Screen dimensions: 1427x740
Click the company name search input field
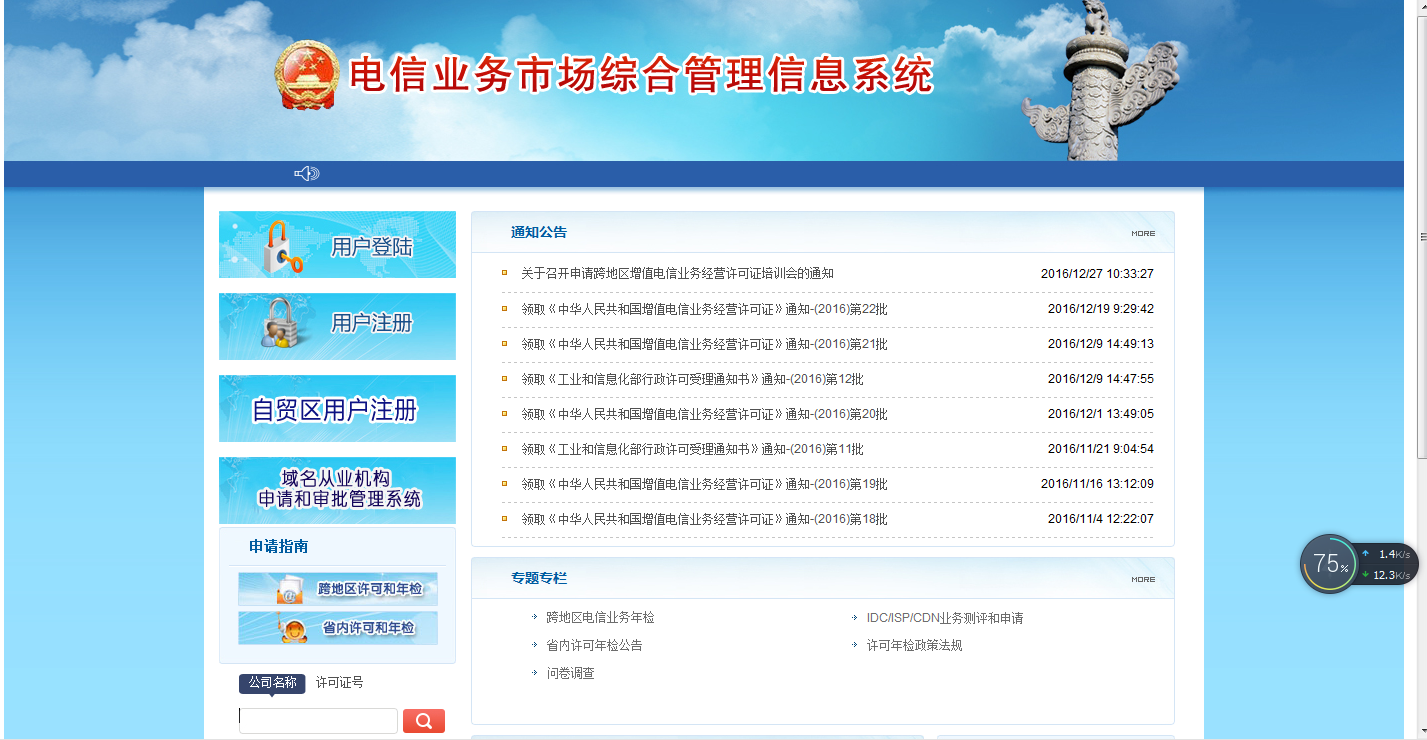click(318, 721)
